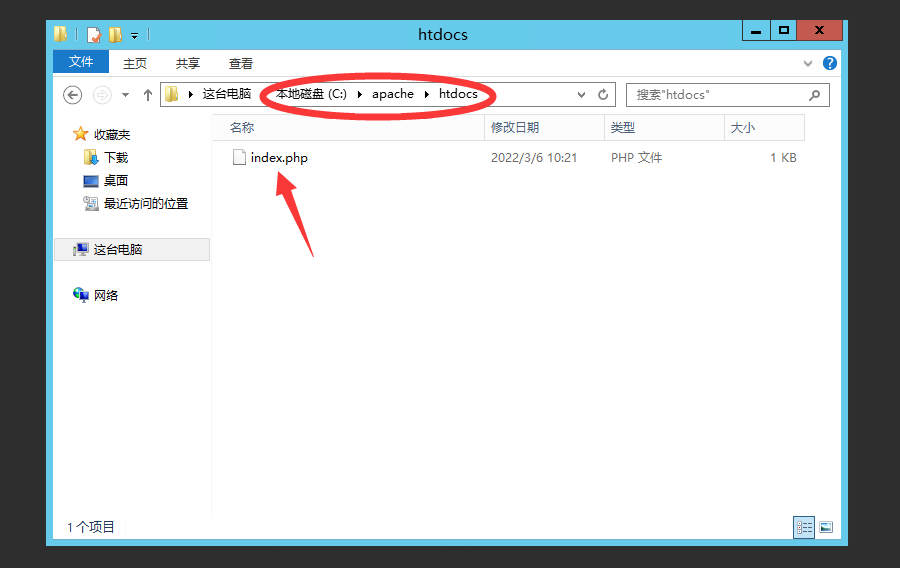Screen dimensions: 900x568
Task: Sort by the 大小 column header
Action: [x=764, y=127]
